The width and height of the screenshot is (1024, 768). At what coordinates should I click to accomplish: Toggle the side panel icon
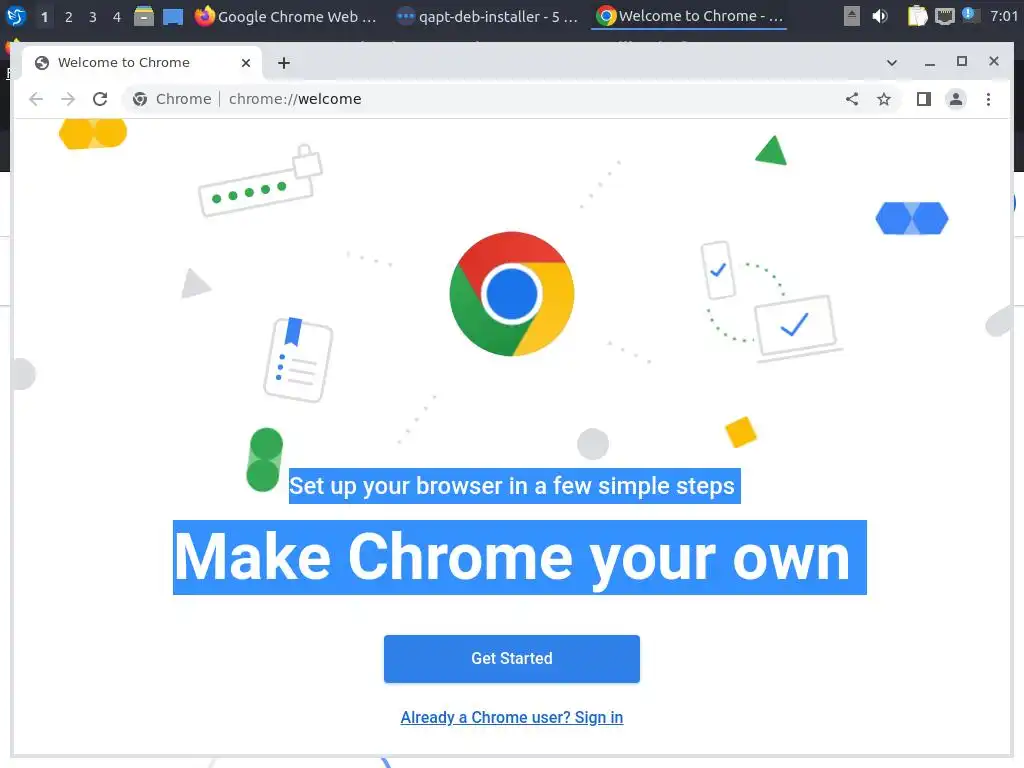point(923,99)
